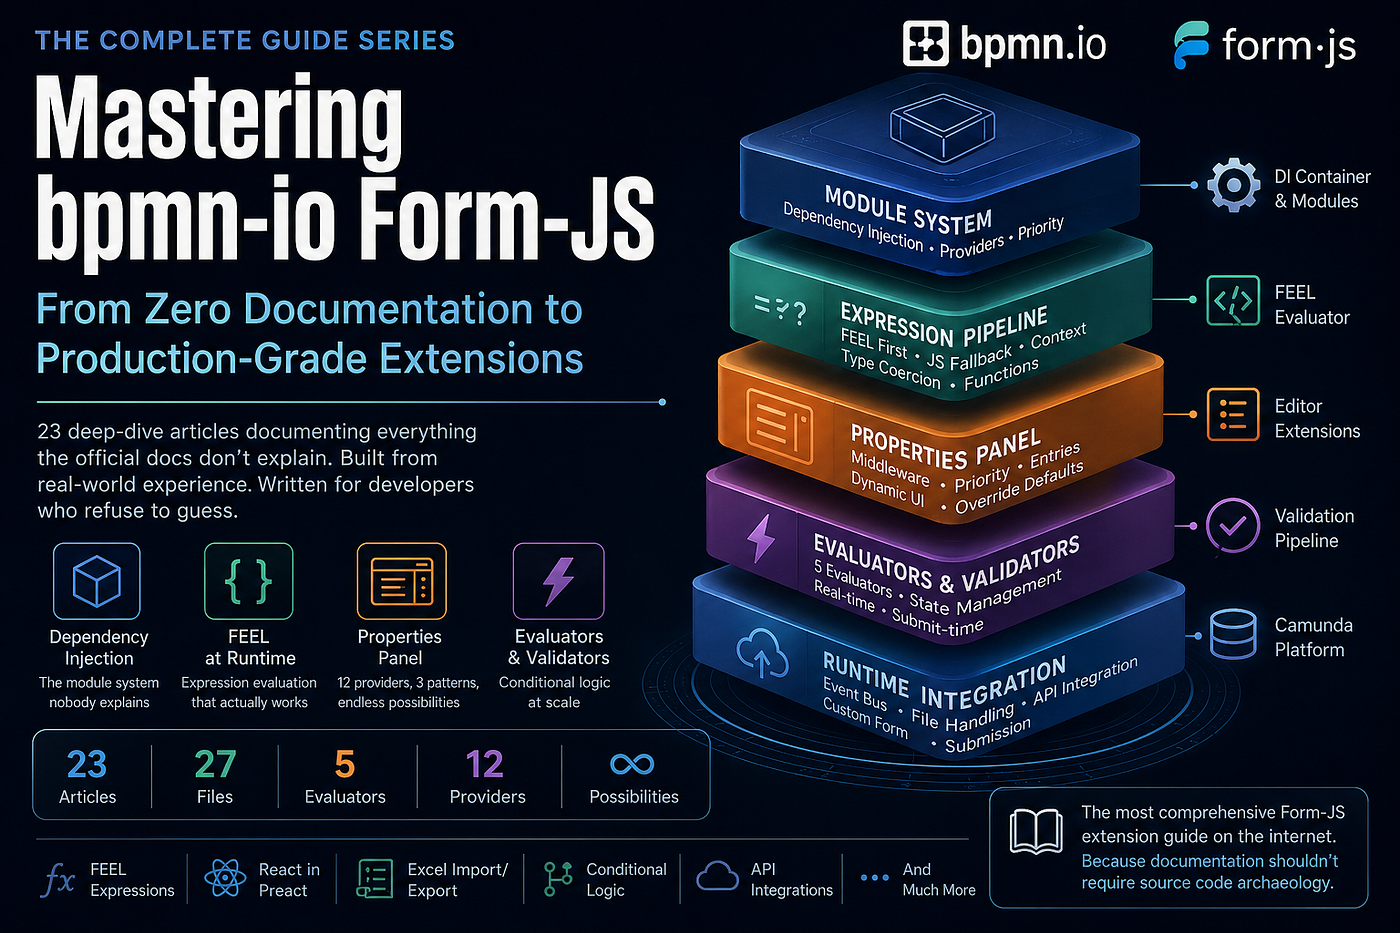Click the "23 Articles" stat
This screenshot has width=1400, height=933.
point(87,777)
